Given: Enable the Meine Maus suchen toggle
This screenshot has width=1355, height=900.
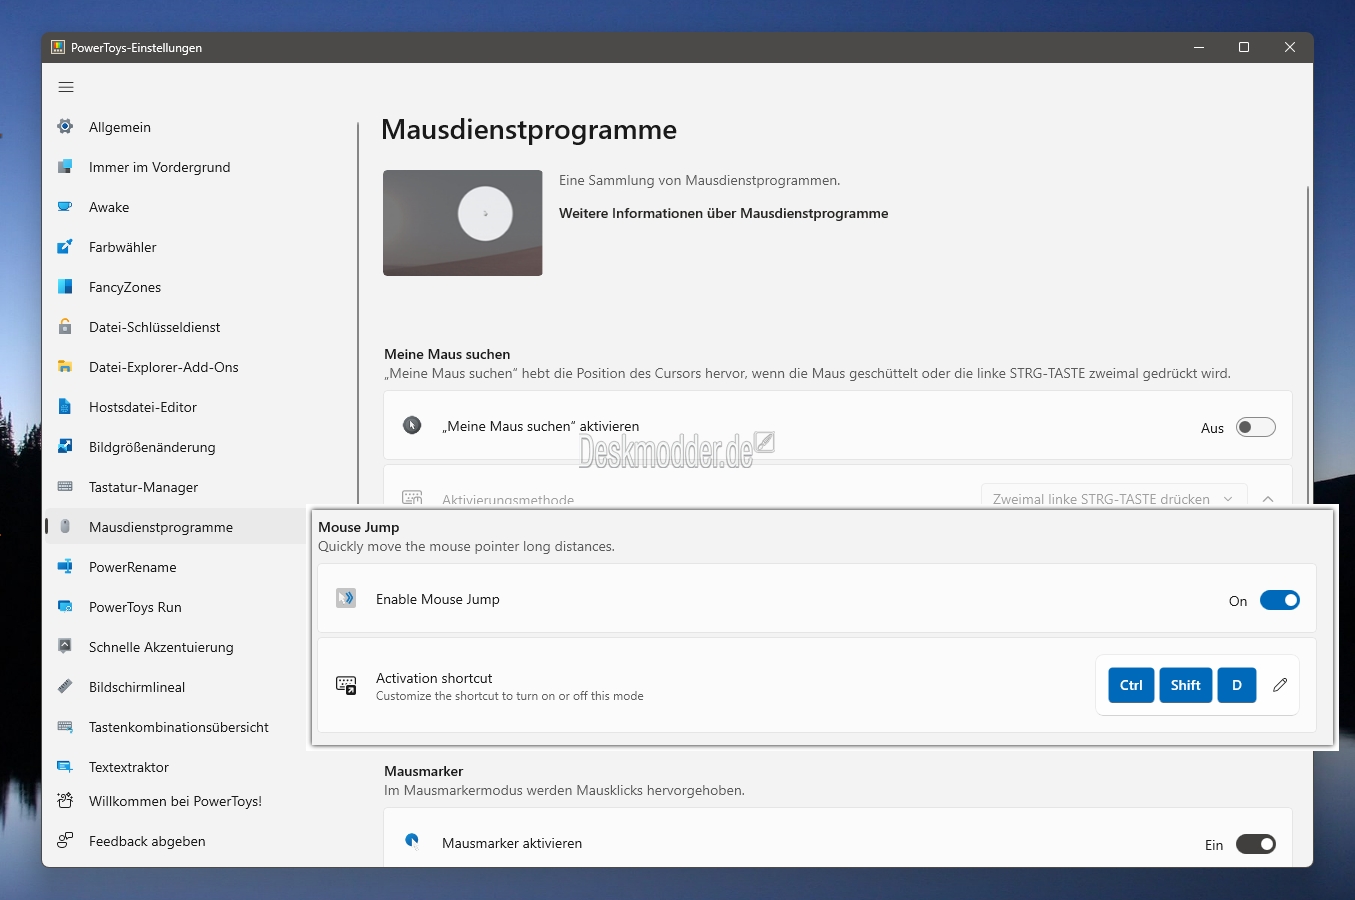Looking at the screenshot, I should (1256, 428).
